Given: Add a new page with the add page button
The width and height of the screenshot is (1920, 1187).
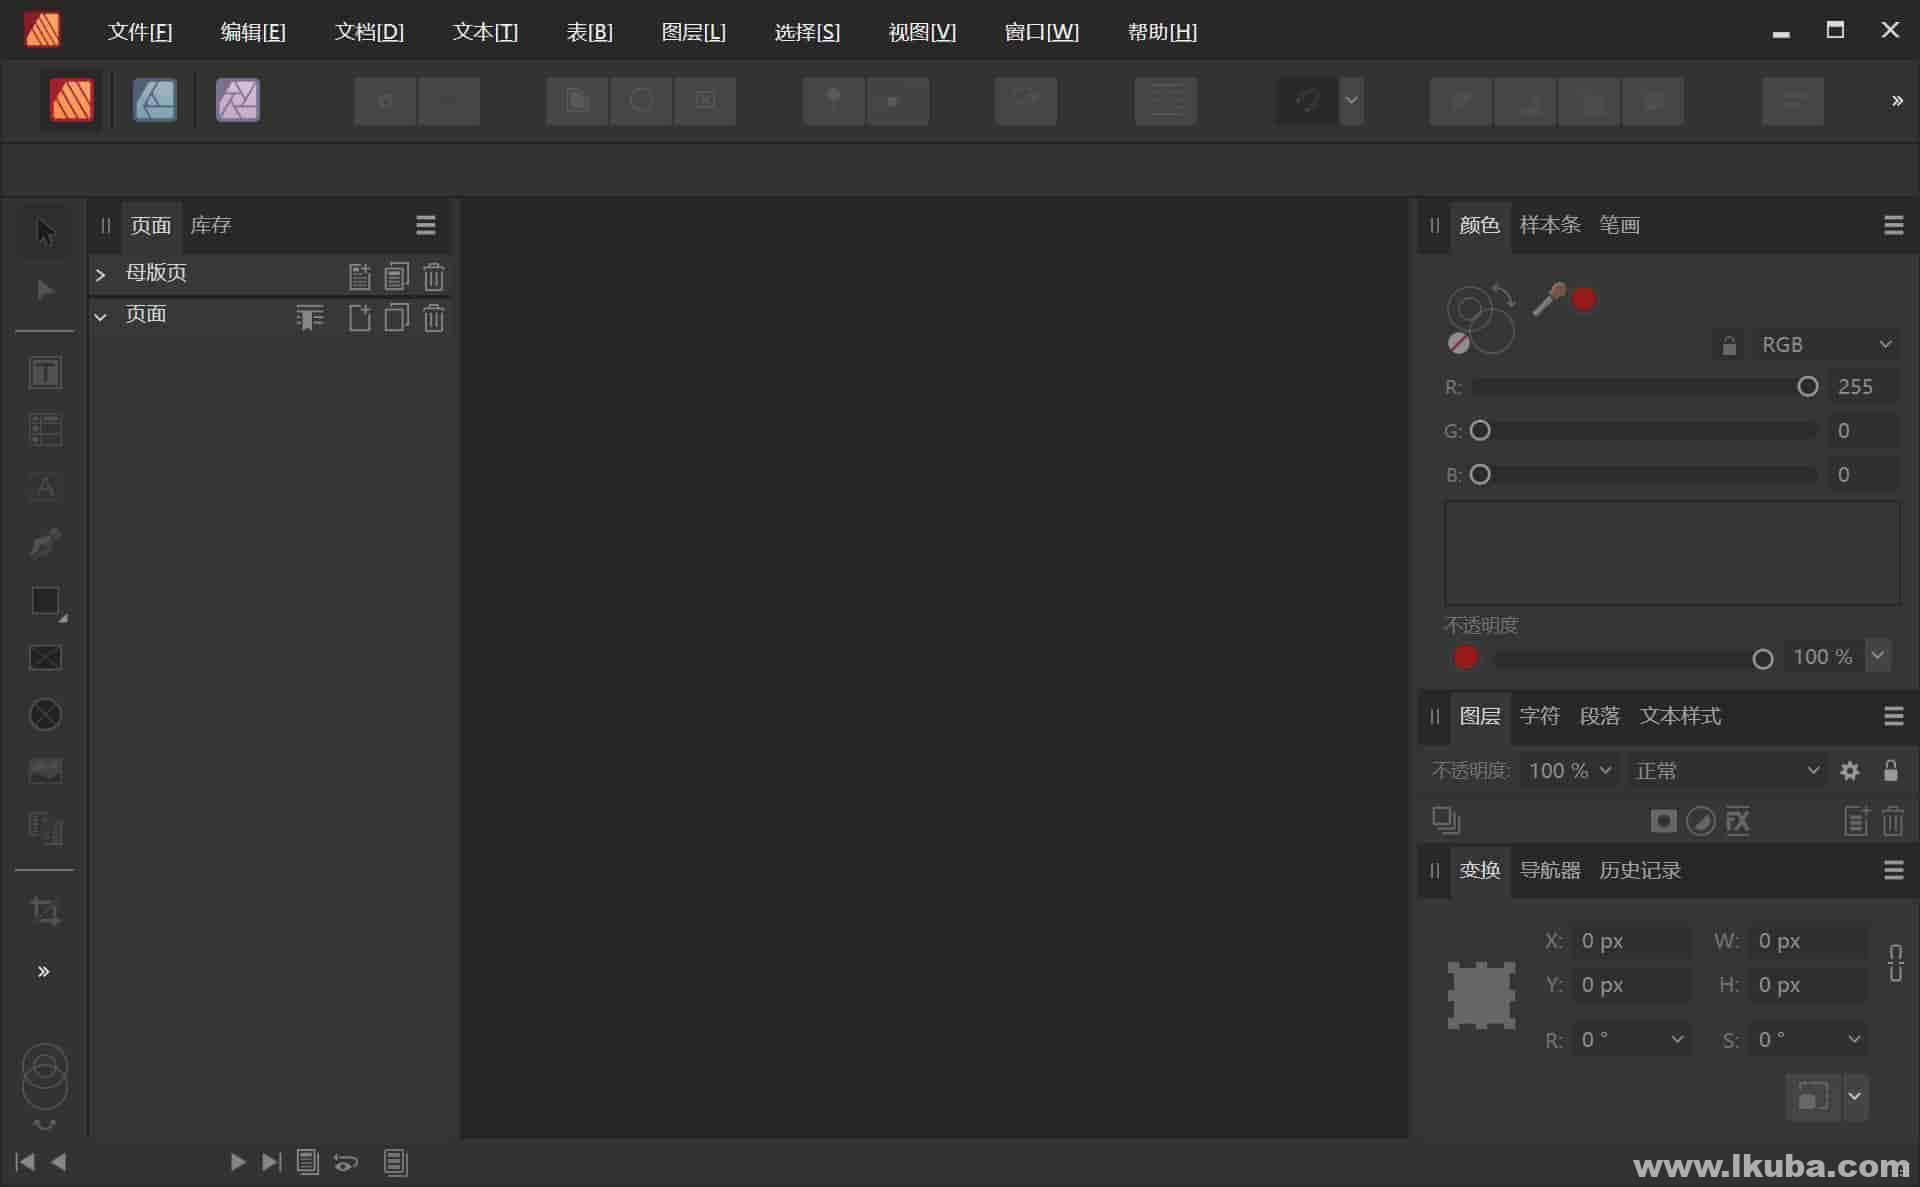Looking at the screenshot, I should (x=359, y=317).
